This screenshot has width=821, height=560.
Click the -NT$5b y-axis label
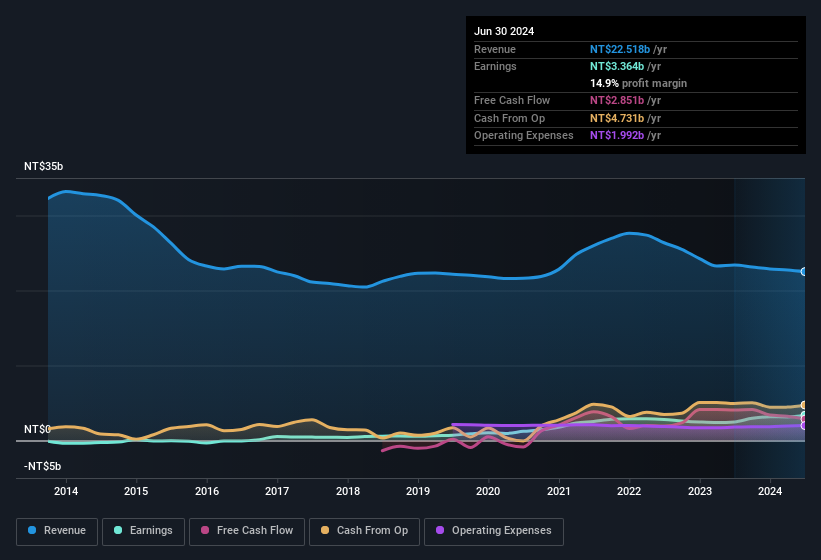tap(42, 466)
